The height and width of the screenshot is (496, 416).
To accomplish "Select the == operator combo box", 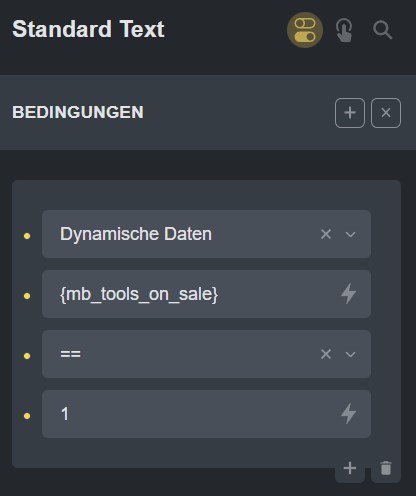I will [x=206, y=354].
